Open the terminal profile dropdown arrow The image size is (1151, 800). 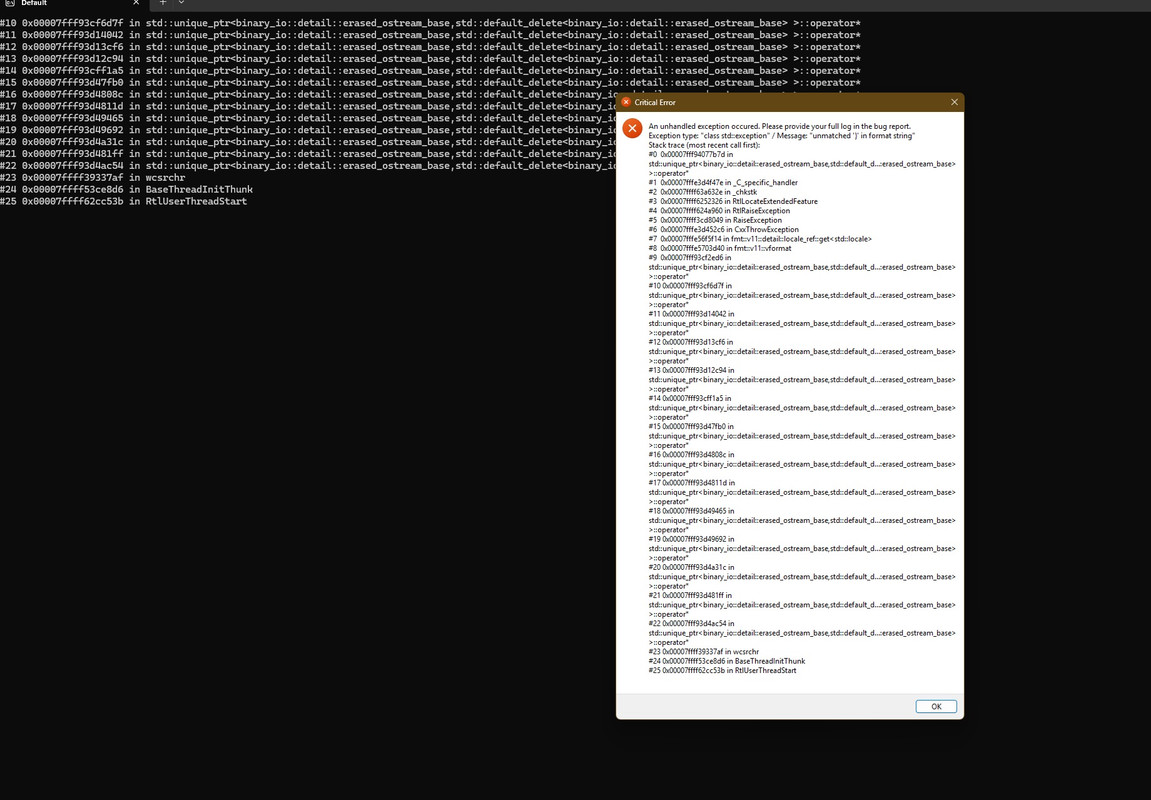point(181,3)
